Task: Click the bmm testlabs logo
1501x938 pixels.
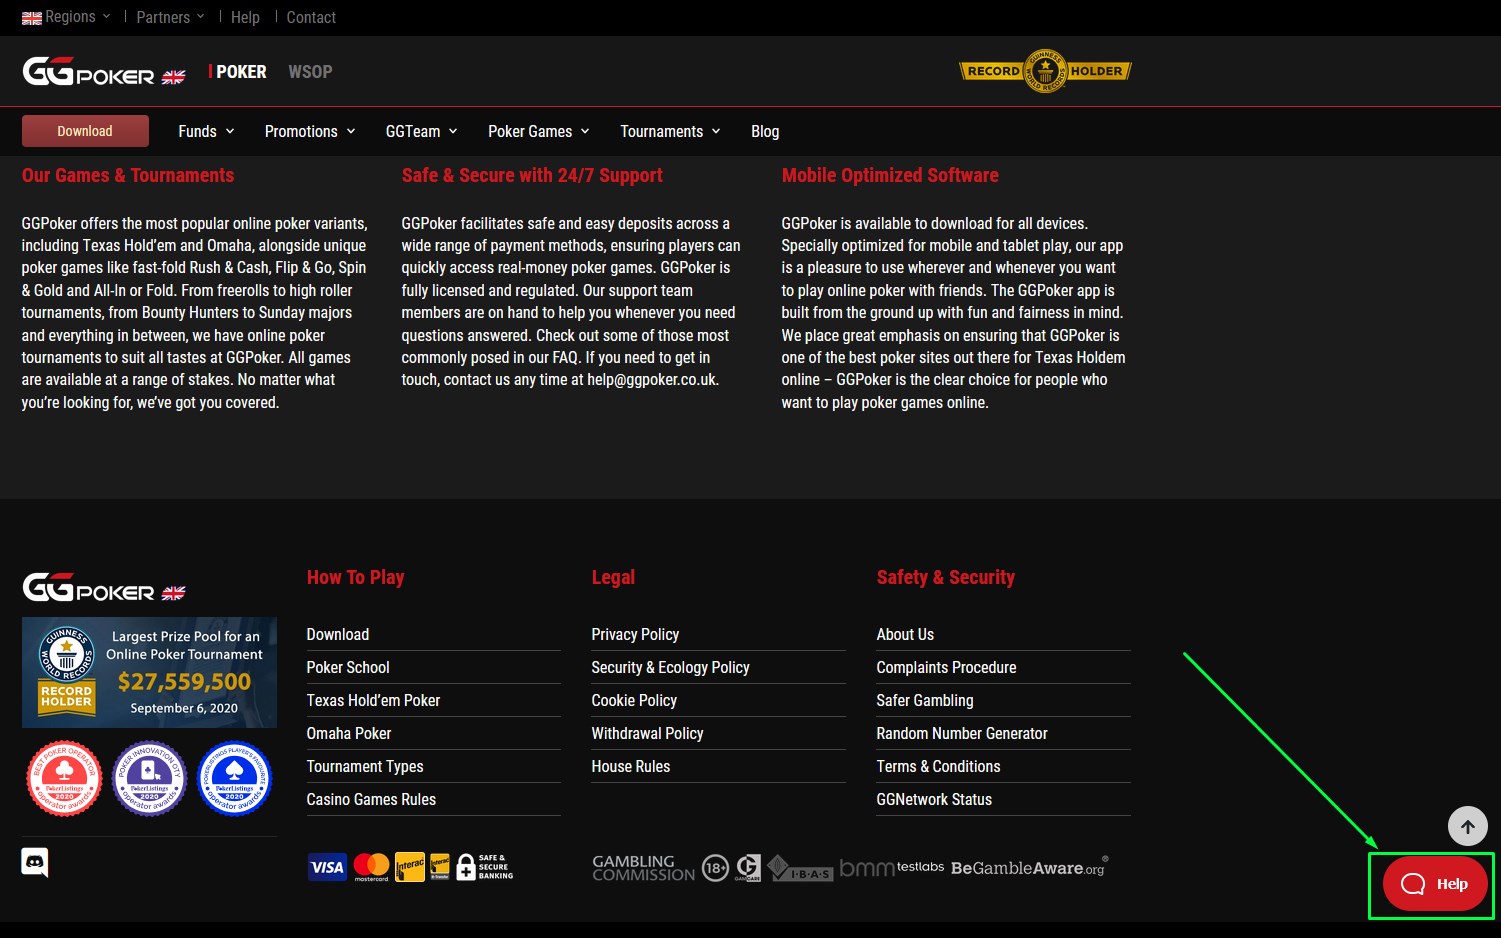Action: 892,867
